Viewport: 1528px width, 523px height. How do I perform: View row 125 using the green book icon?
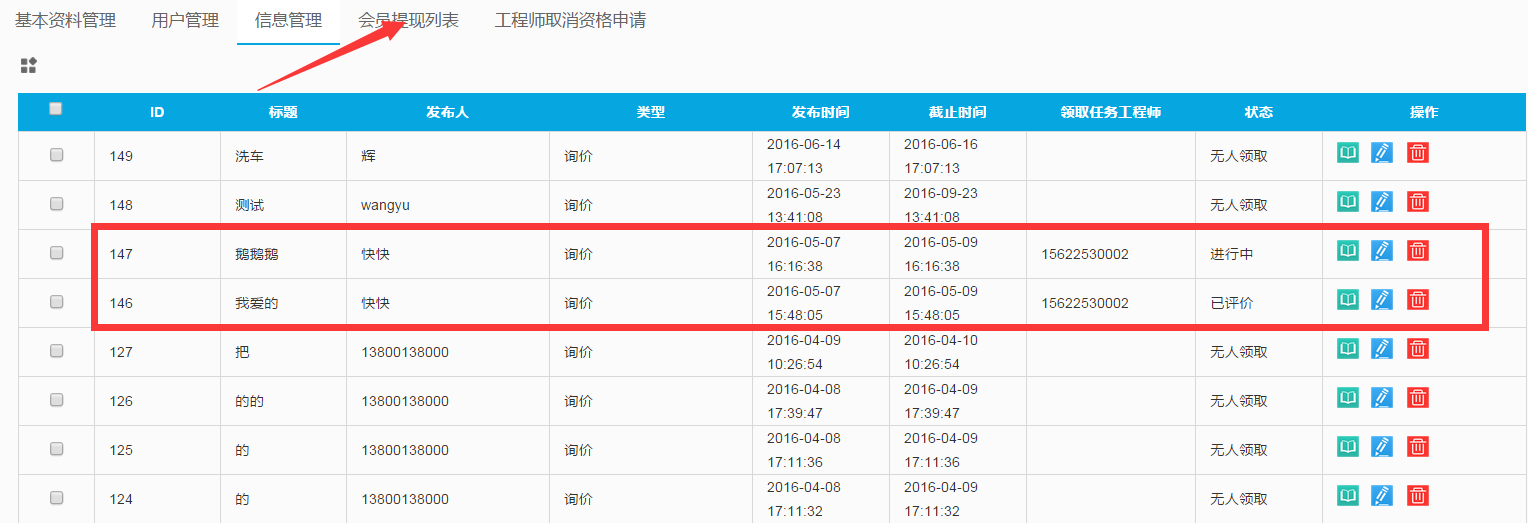pos(1348,446)
